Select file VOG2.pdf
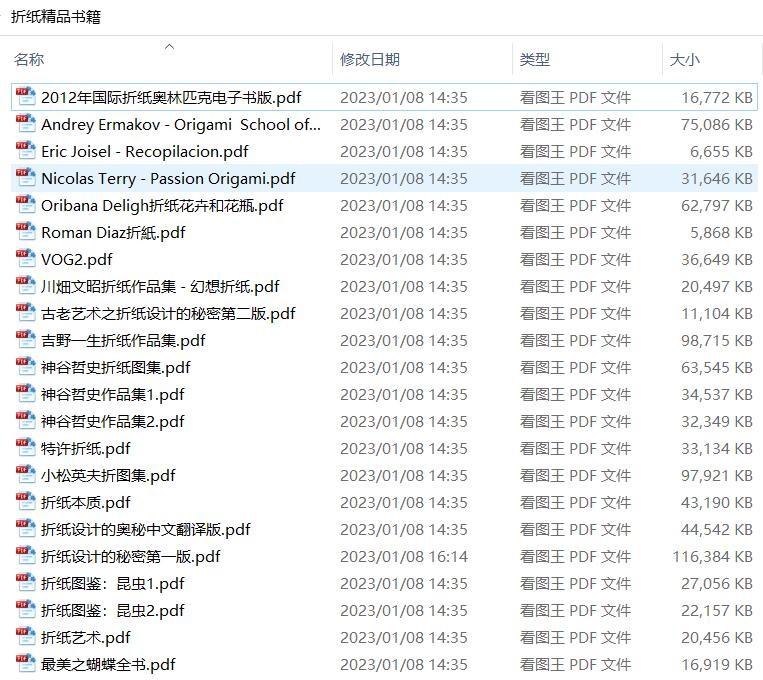The image size is (763, 680). click(76, 259)
